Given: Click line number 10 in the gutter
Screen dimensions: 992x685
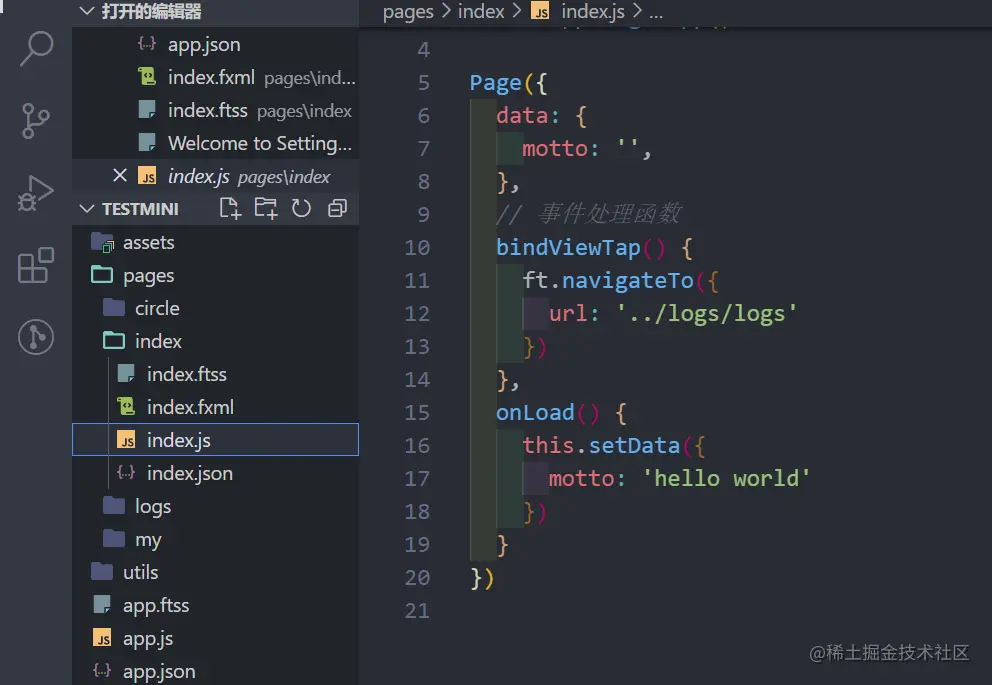Looking at the screenshot, I should (417, 247).
